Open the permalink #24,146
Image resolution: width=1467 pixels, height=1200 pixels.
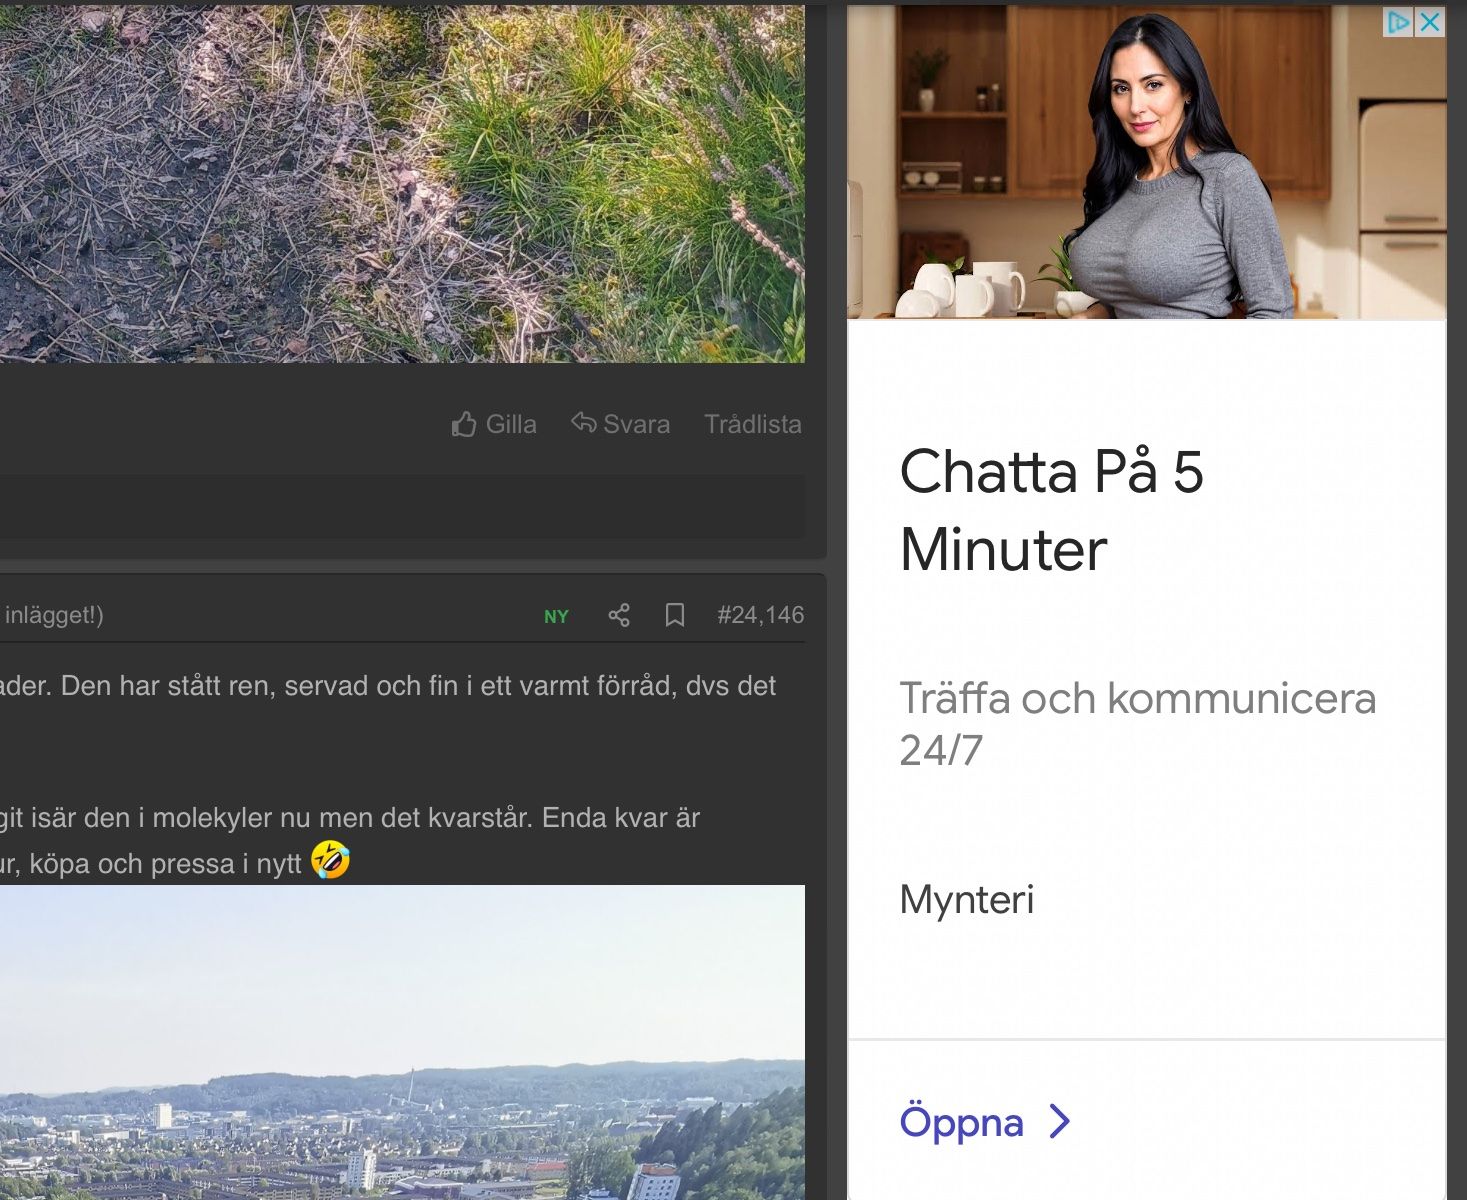point(760,615)
